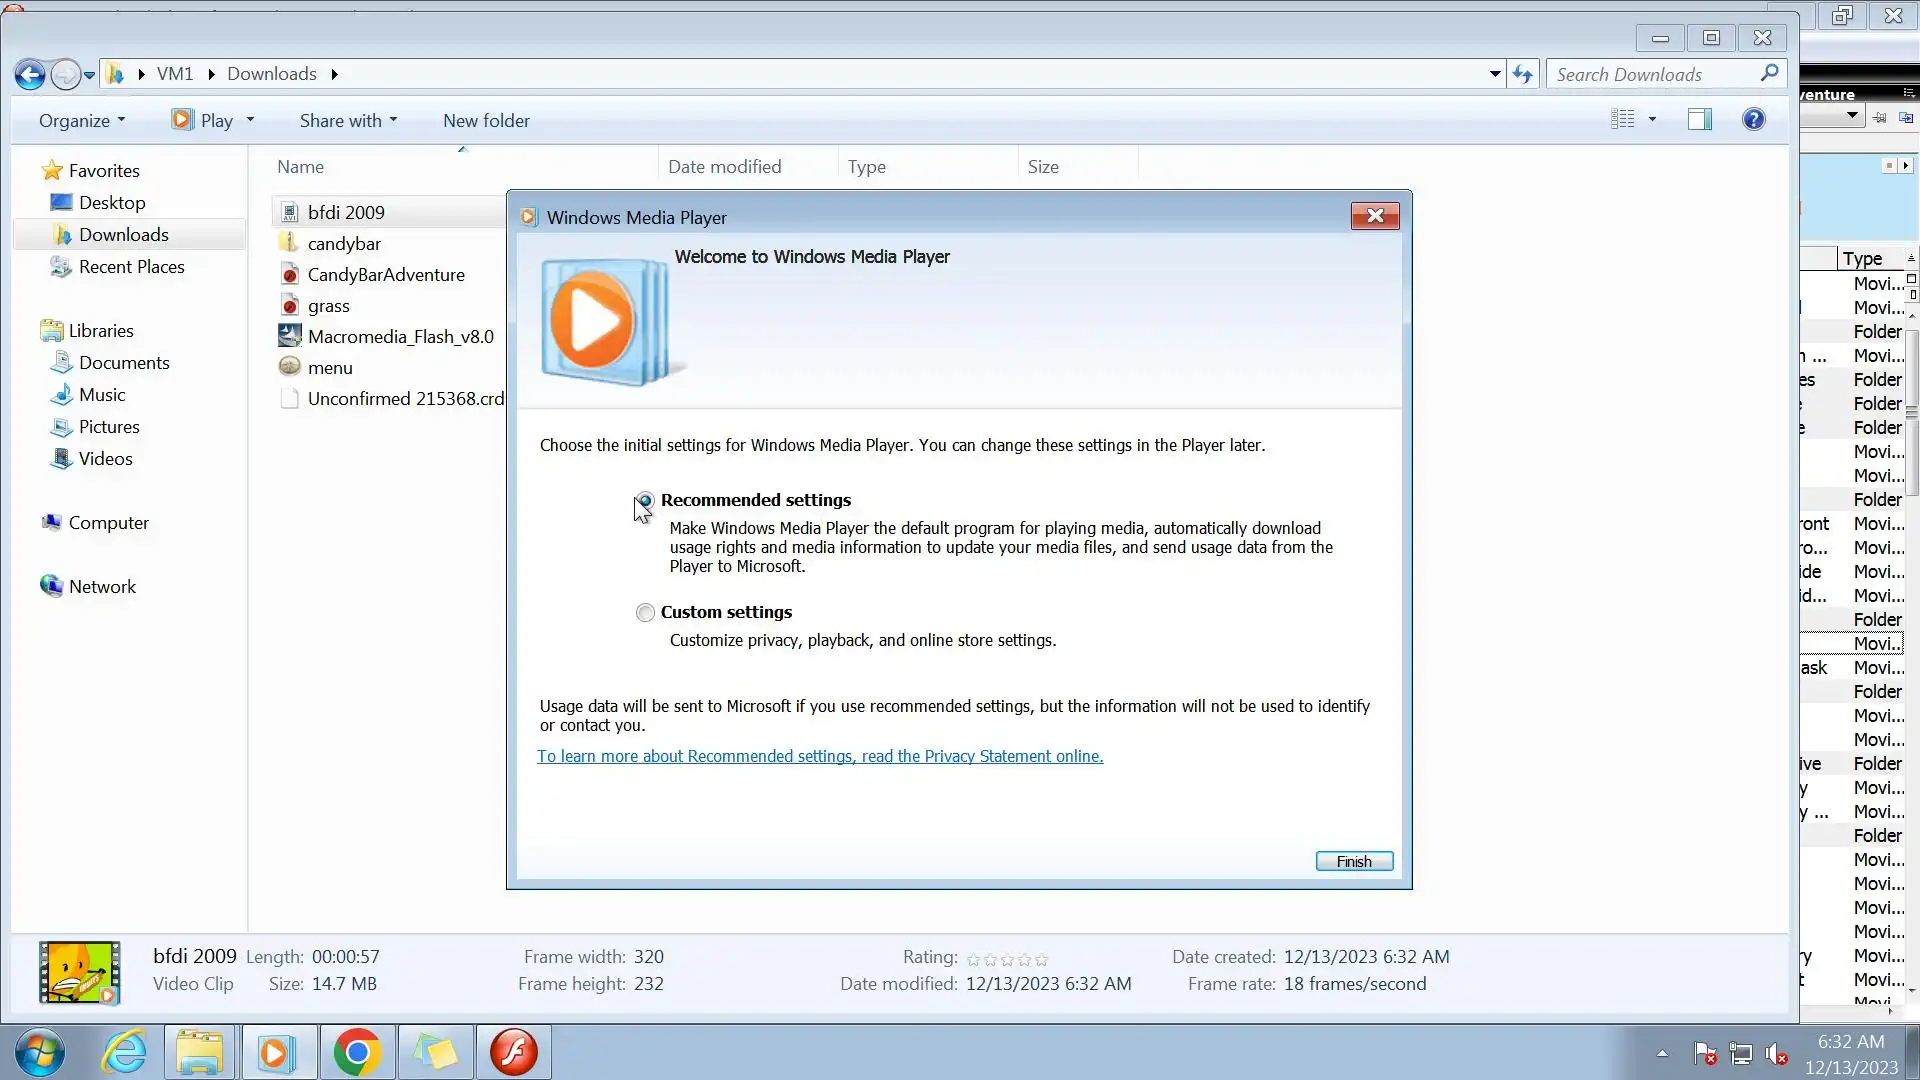Expand the Organize menu
This screenshot has height=1080, width=1920.
tap(82, 121)
